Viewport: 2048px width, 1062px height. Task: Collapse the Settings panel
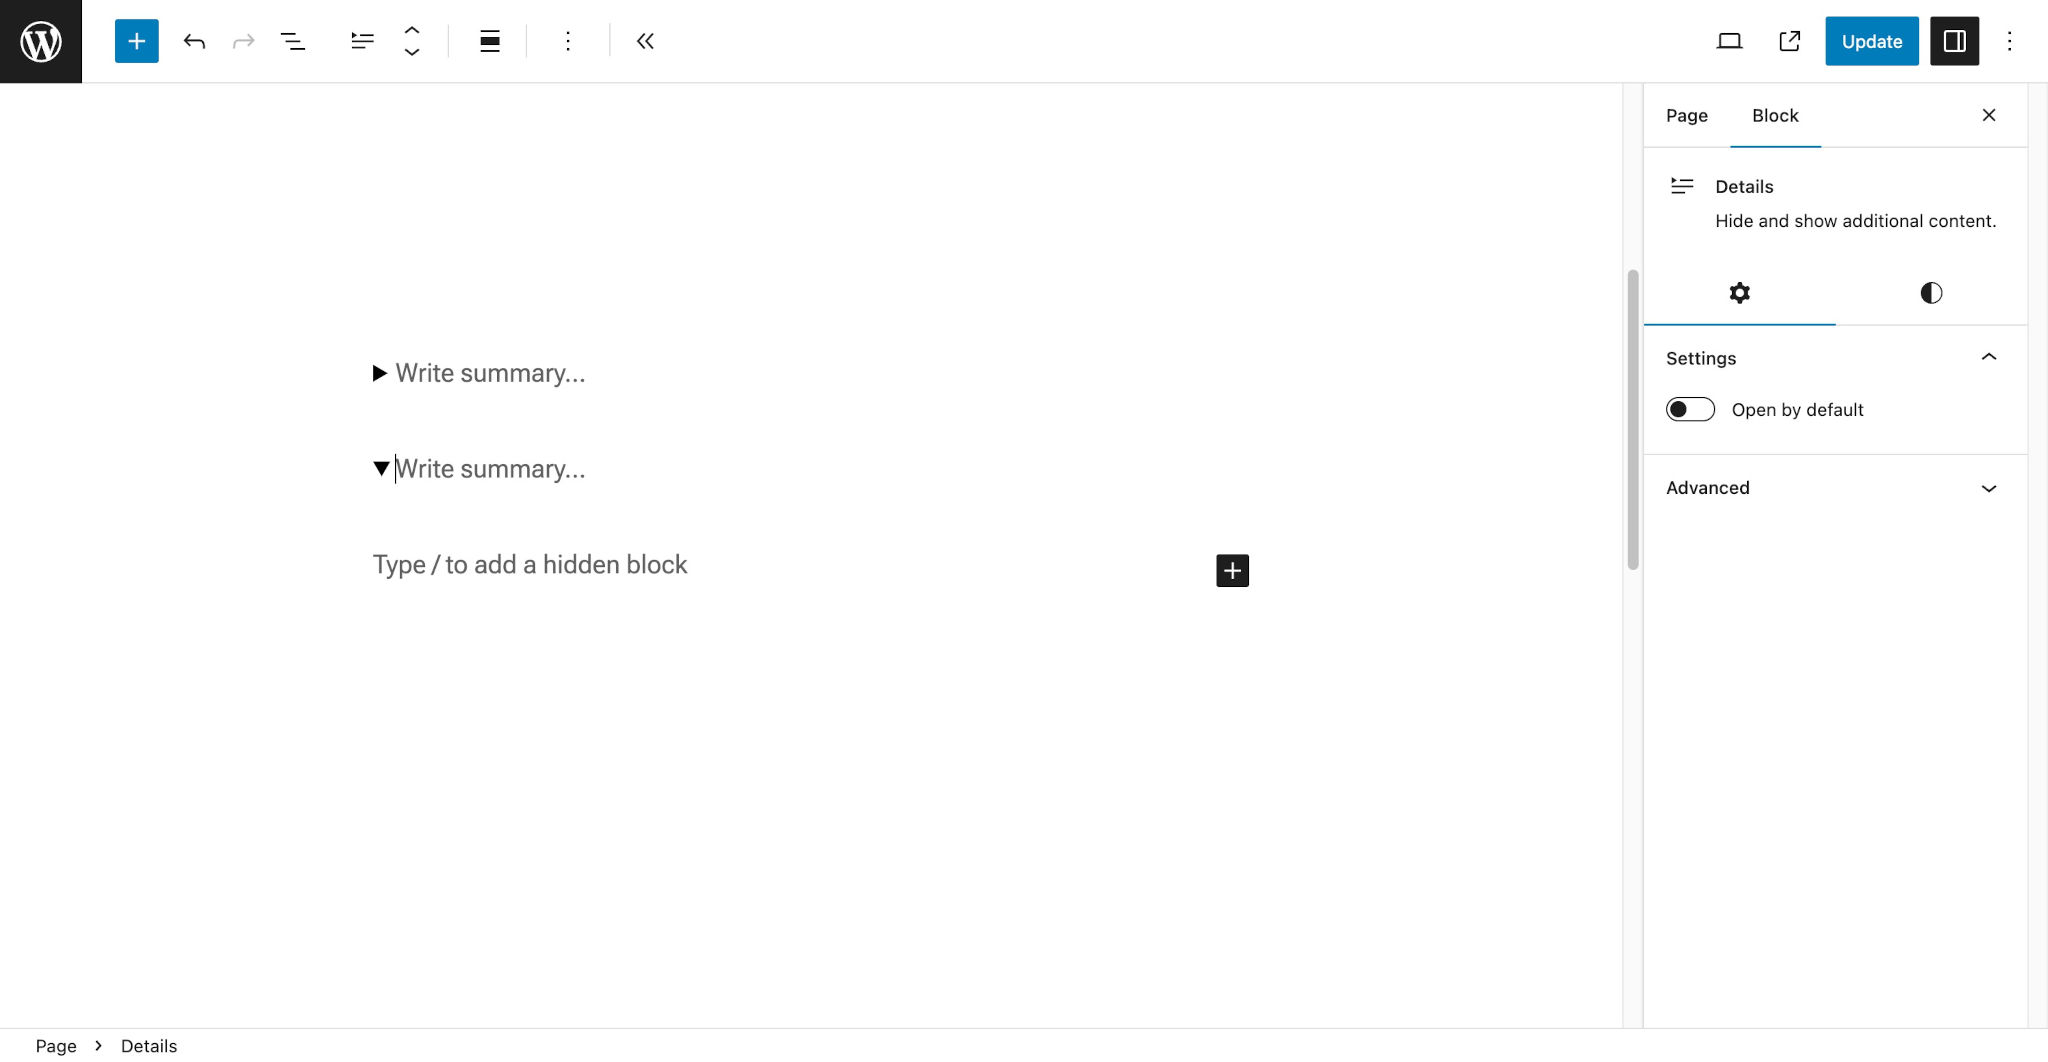(x=1834, y=358)
